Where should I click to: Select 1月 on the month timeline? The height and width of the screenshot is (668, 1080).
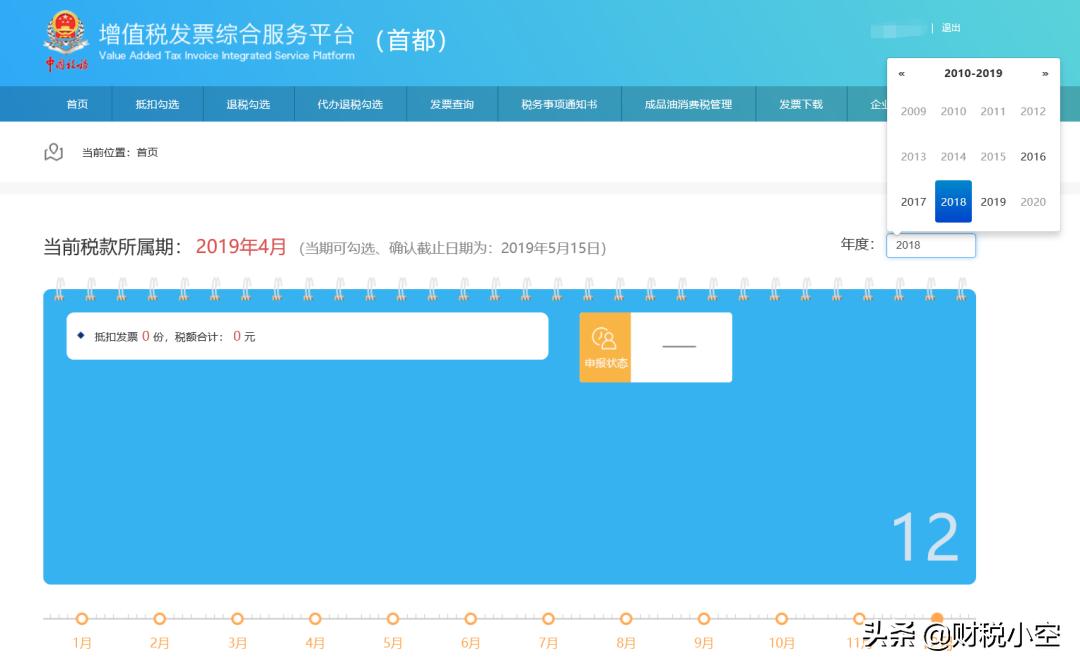coord(81,620)
